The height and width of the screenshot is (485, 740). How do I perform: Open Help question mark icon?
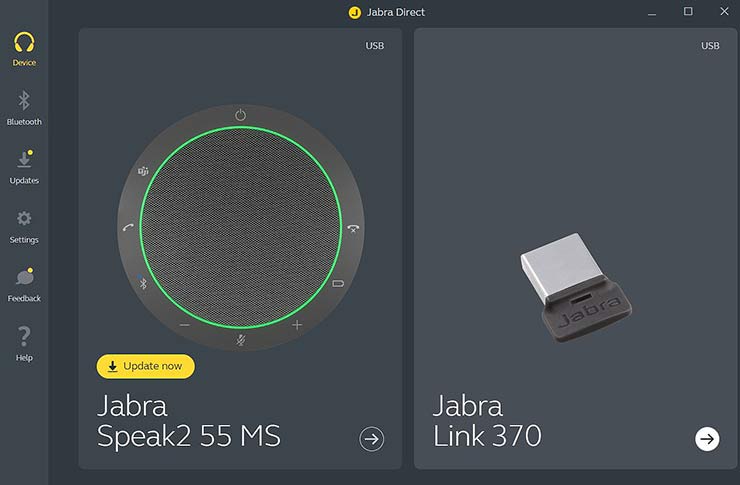tap(24, 343)
